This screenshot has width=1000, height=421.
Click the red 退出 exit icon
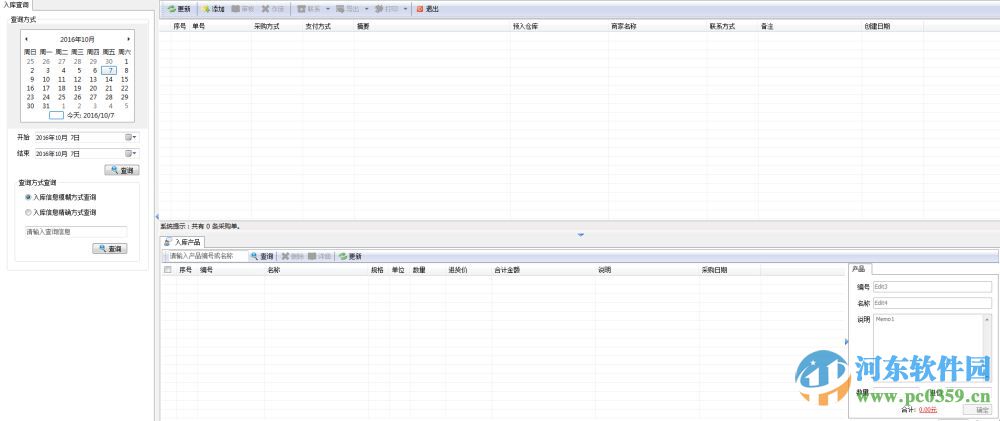click(x=419, y=10)
